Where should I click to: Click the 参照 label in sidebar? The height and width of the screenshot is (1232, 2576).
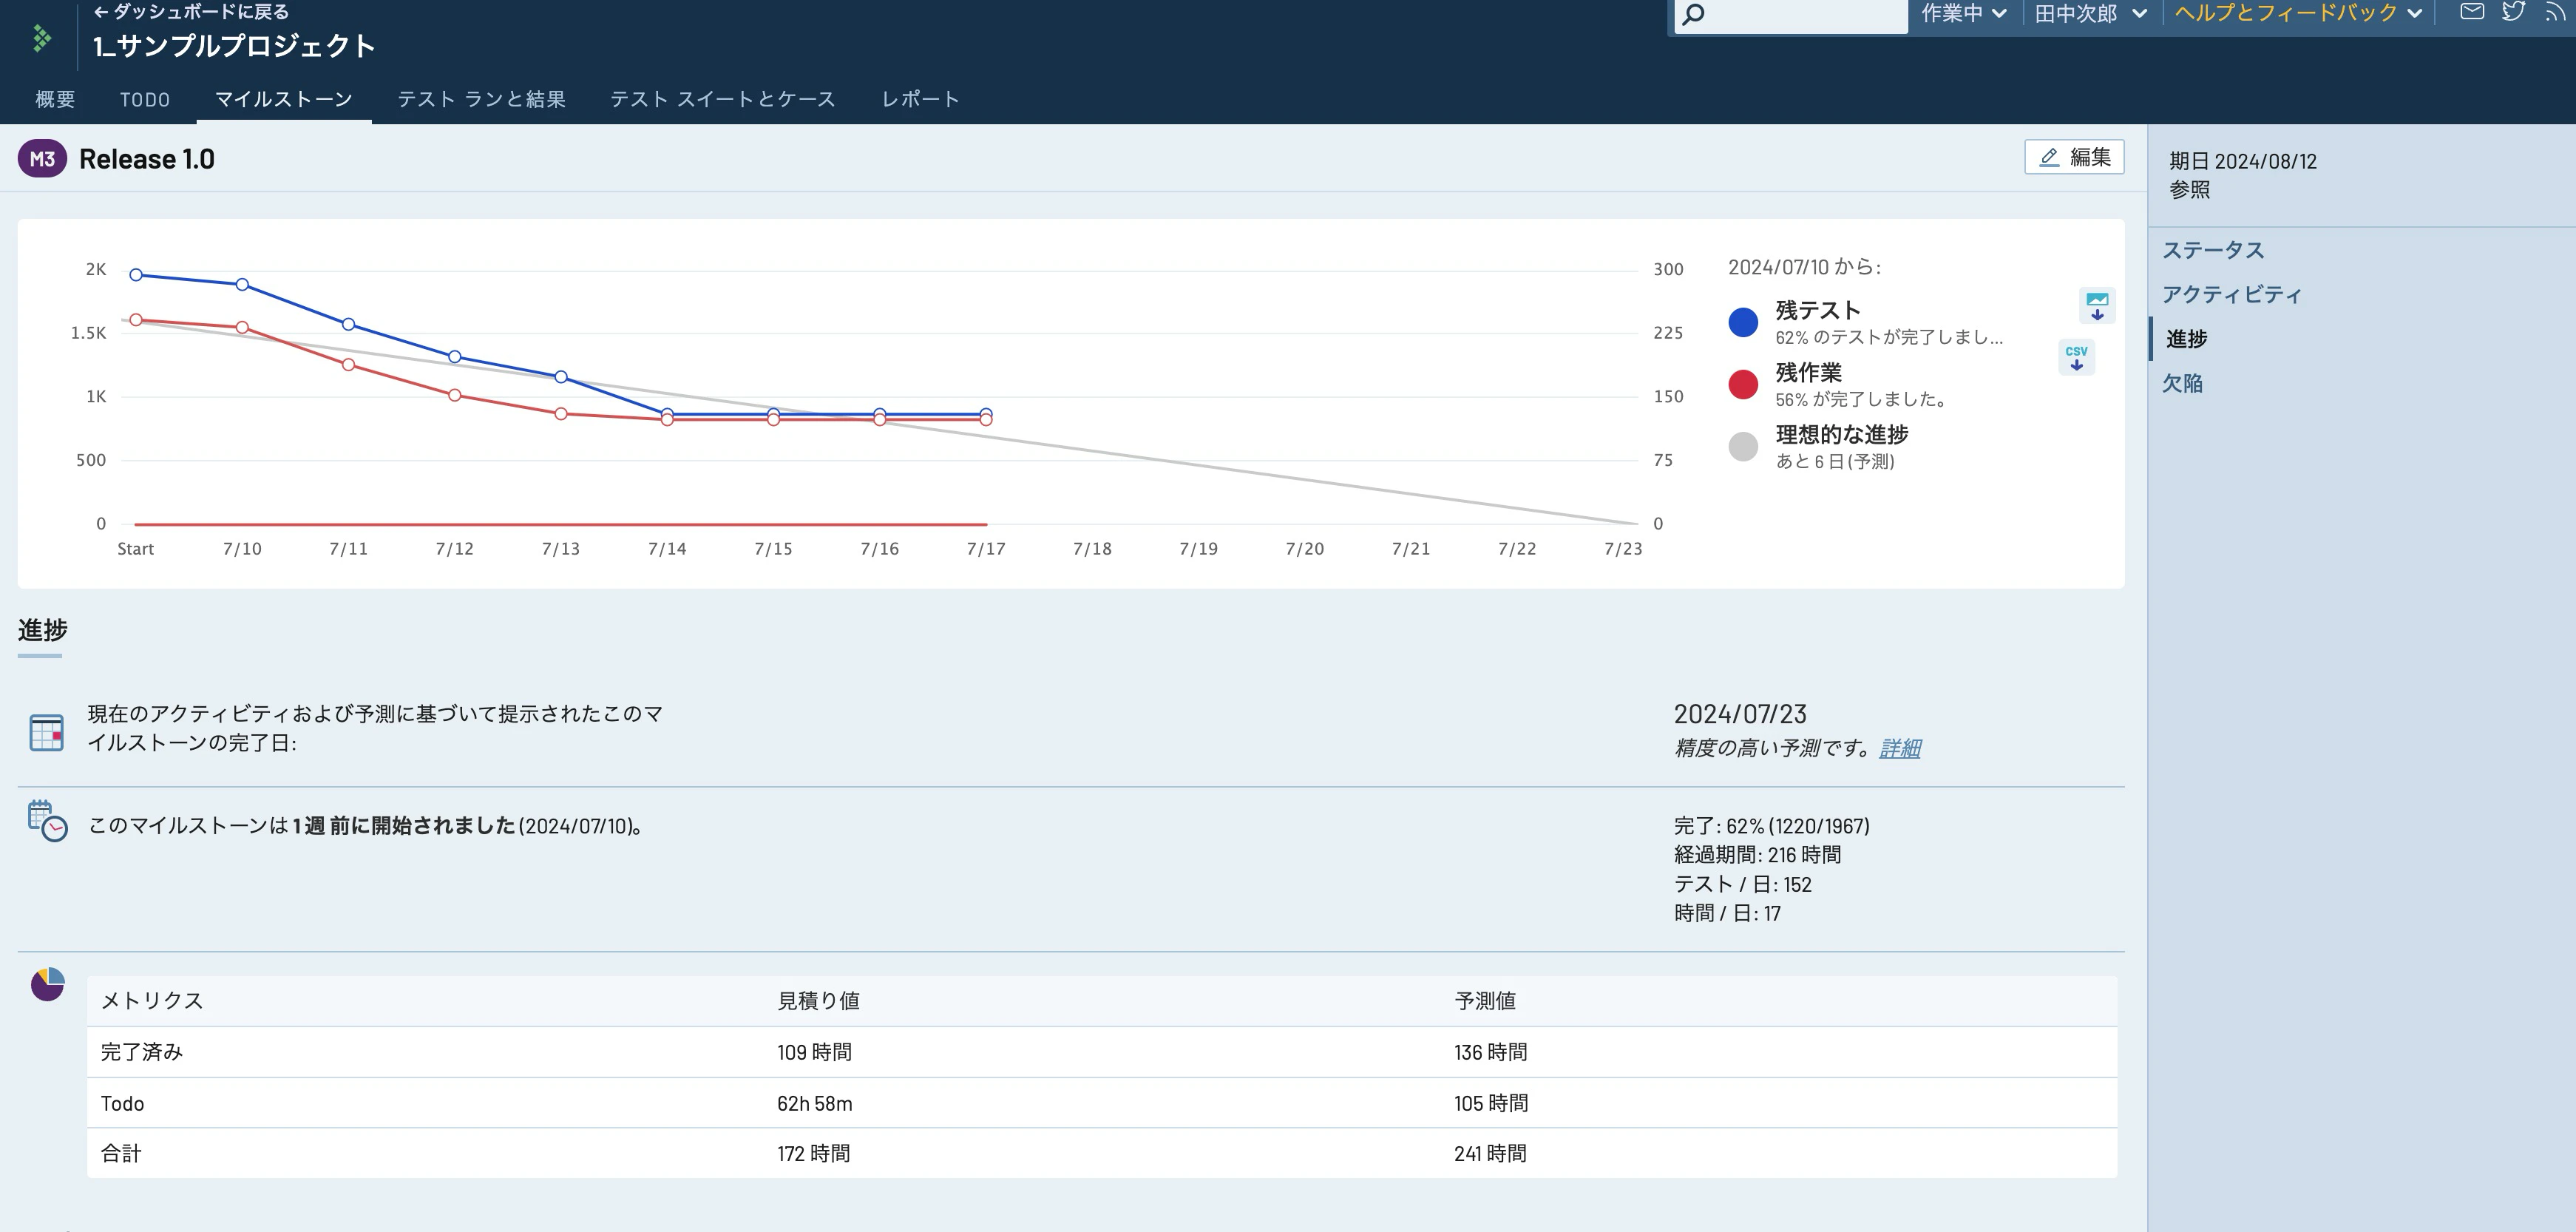click(2190, 190)
